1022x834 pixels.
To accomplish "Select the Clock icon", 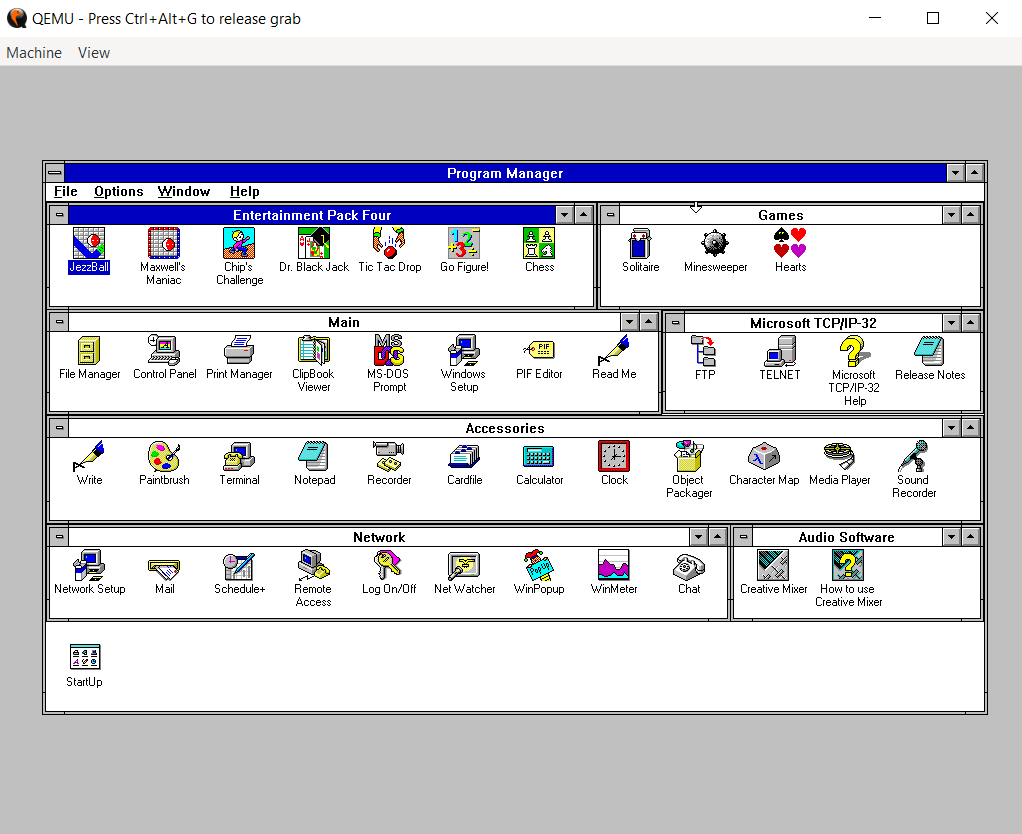I will [614, 456].
